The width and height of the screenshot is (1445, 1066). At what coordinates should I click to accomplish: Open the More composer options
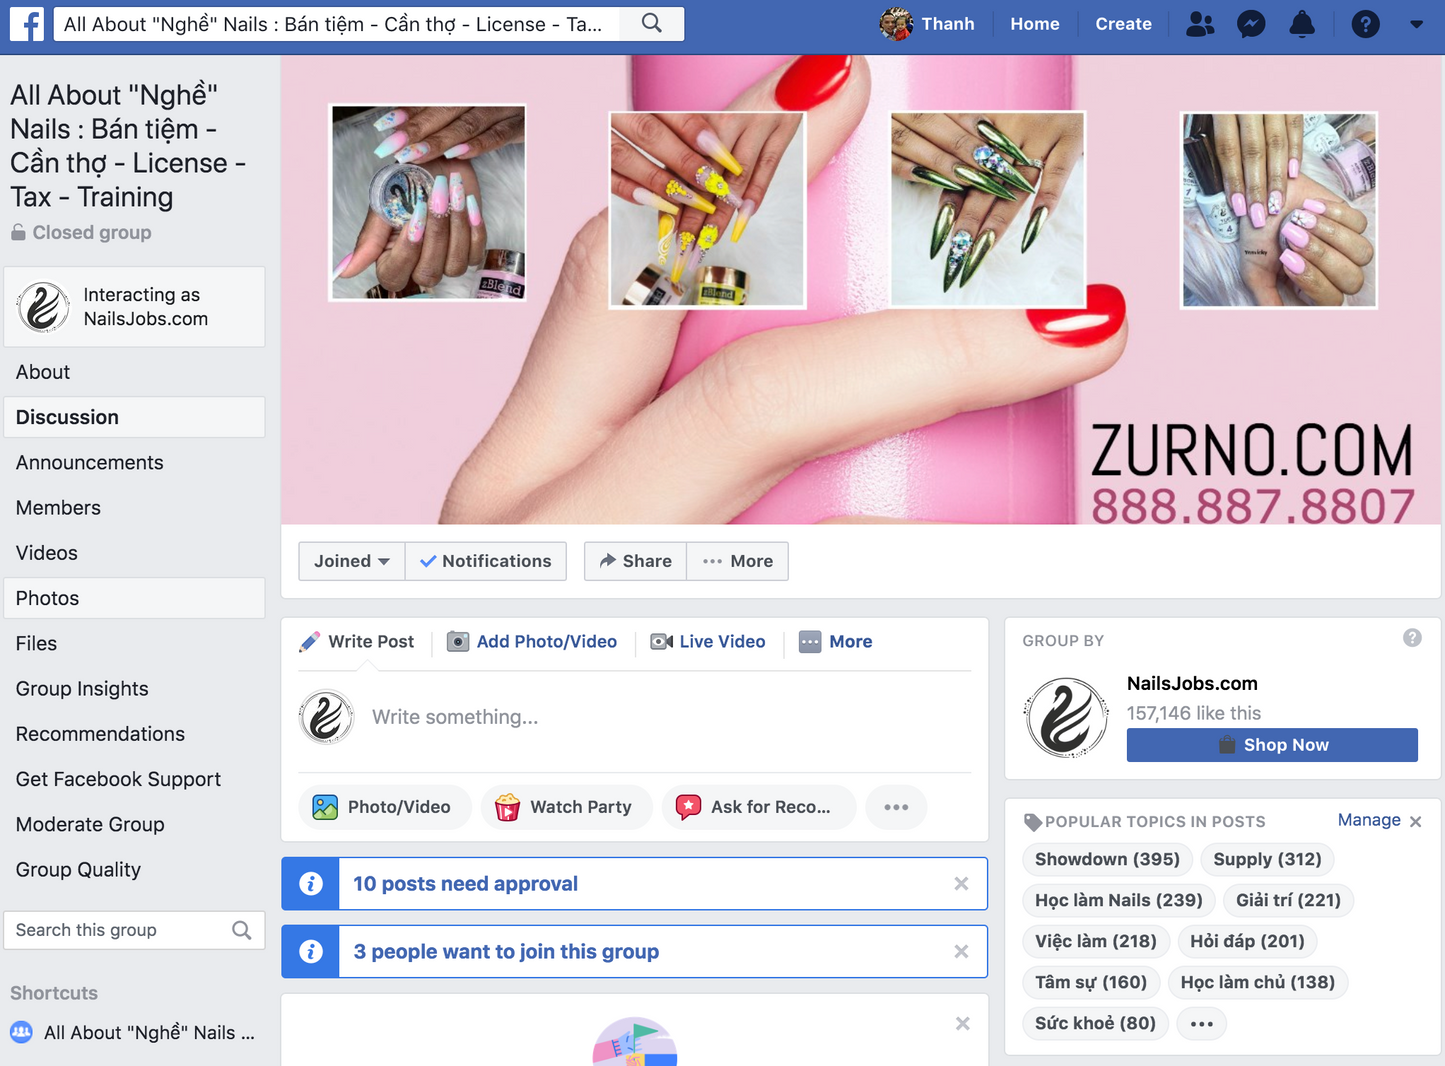836,642
